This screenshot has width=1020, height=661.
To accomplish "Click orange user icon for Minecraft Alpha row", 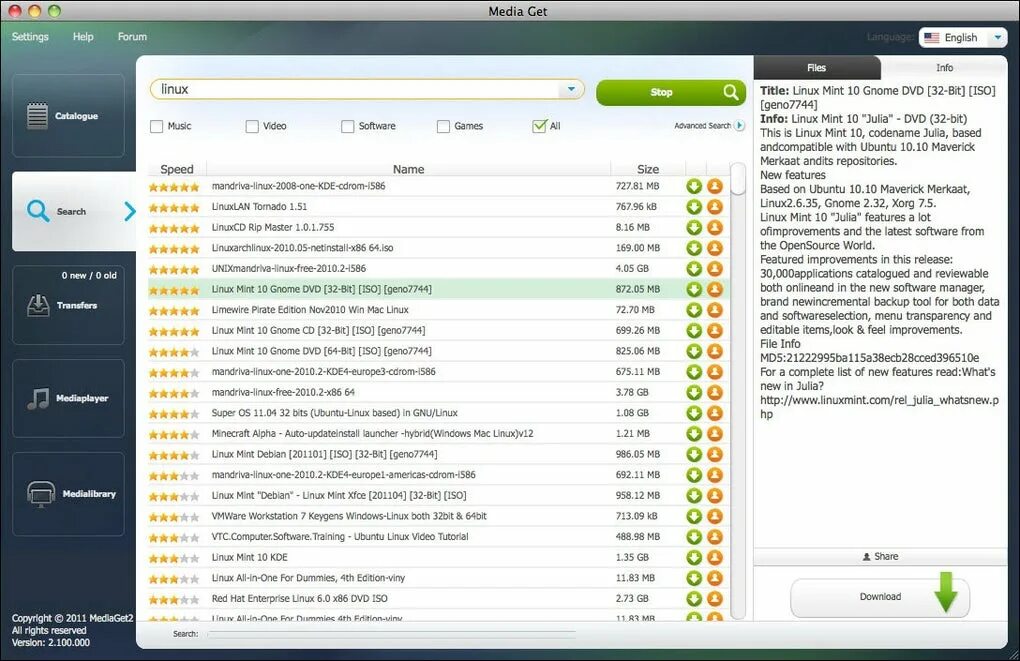I will (715, 434).
